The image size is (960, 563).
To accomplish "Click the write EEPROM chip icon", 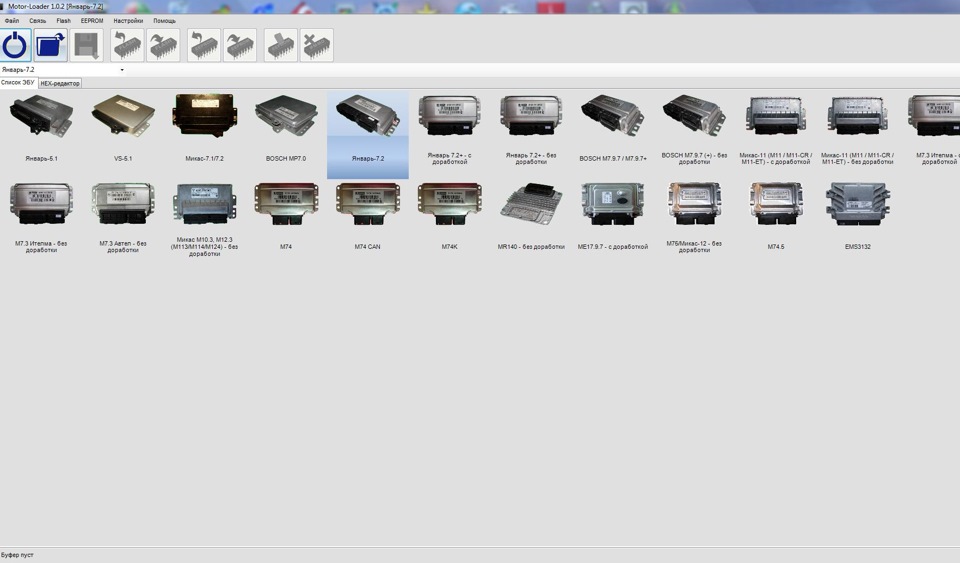I will pyautogui.click(x=240, y=45).
